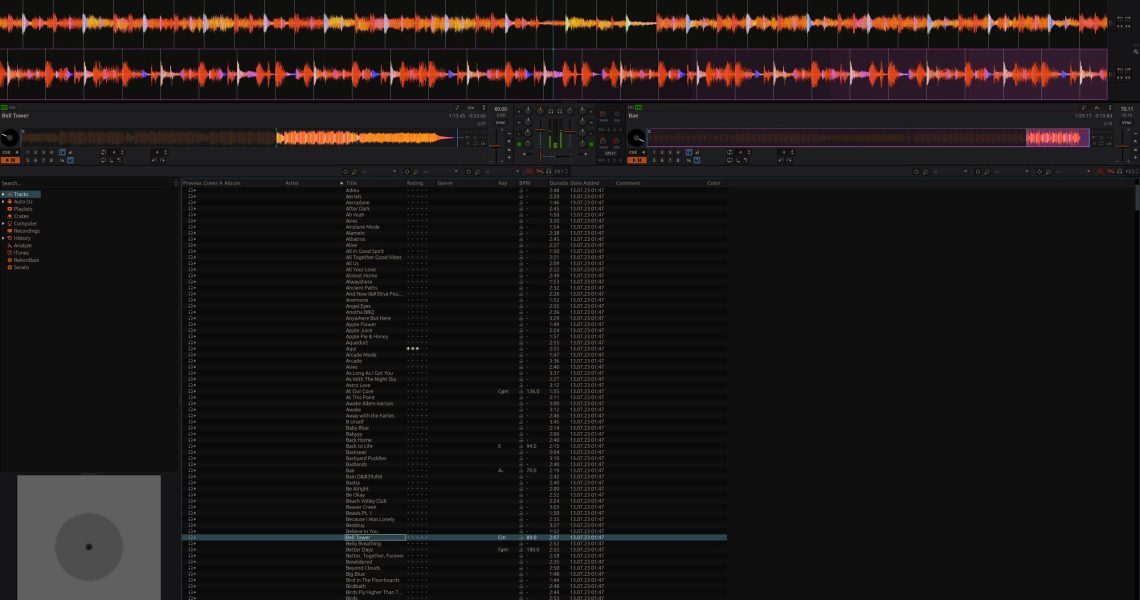Screen dimensions: 1140x600
Task: Click the Crates icon in the sidebar
Action: tap(10, 216)
